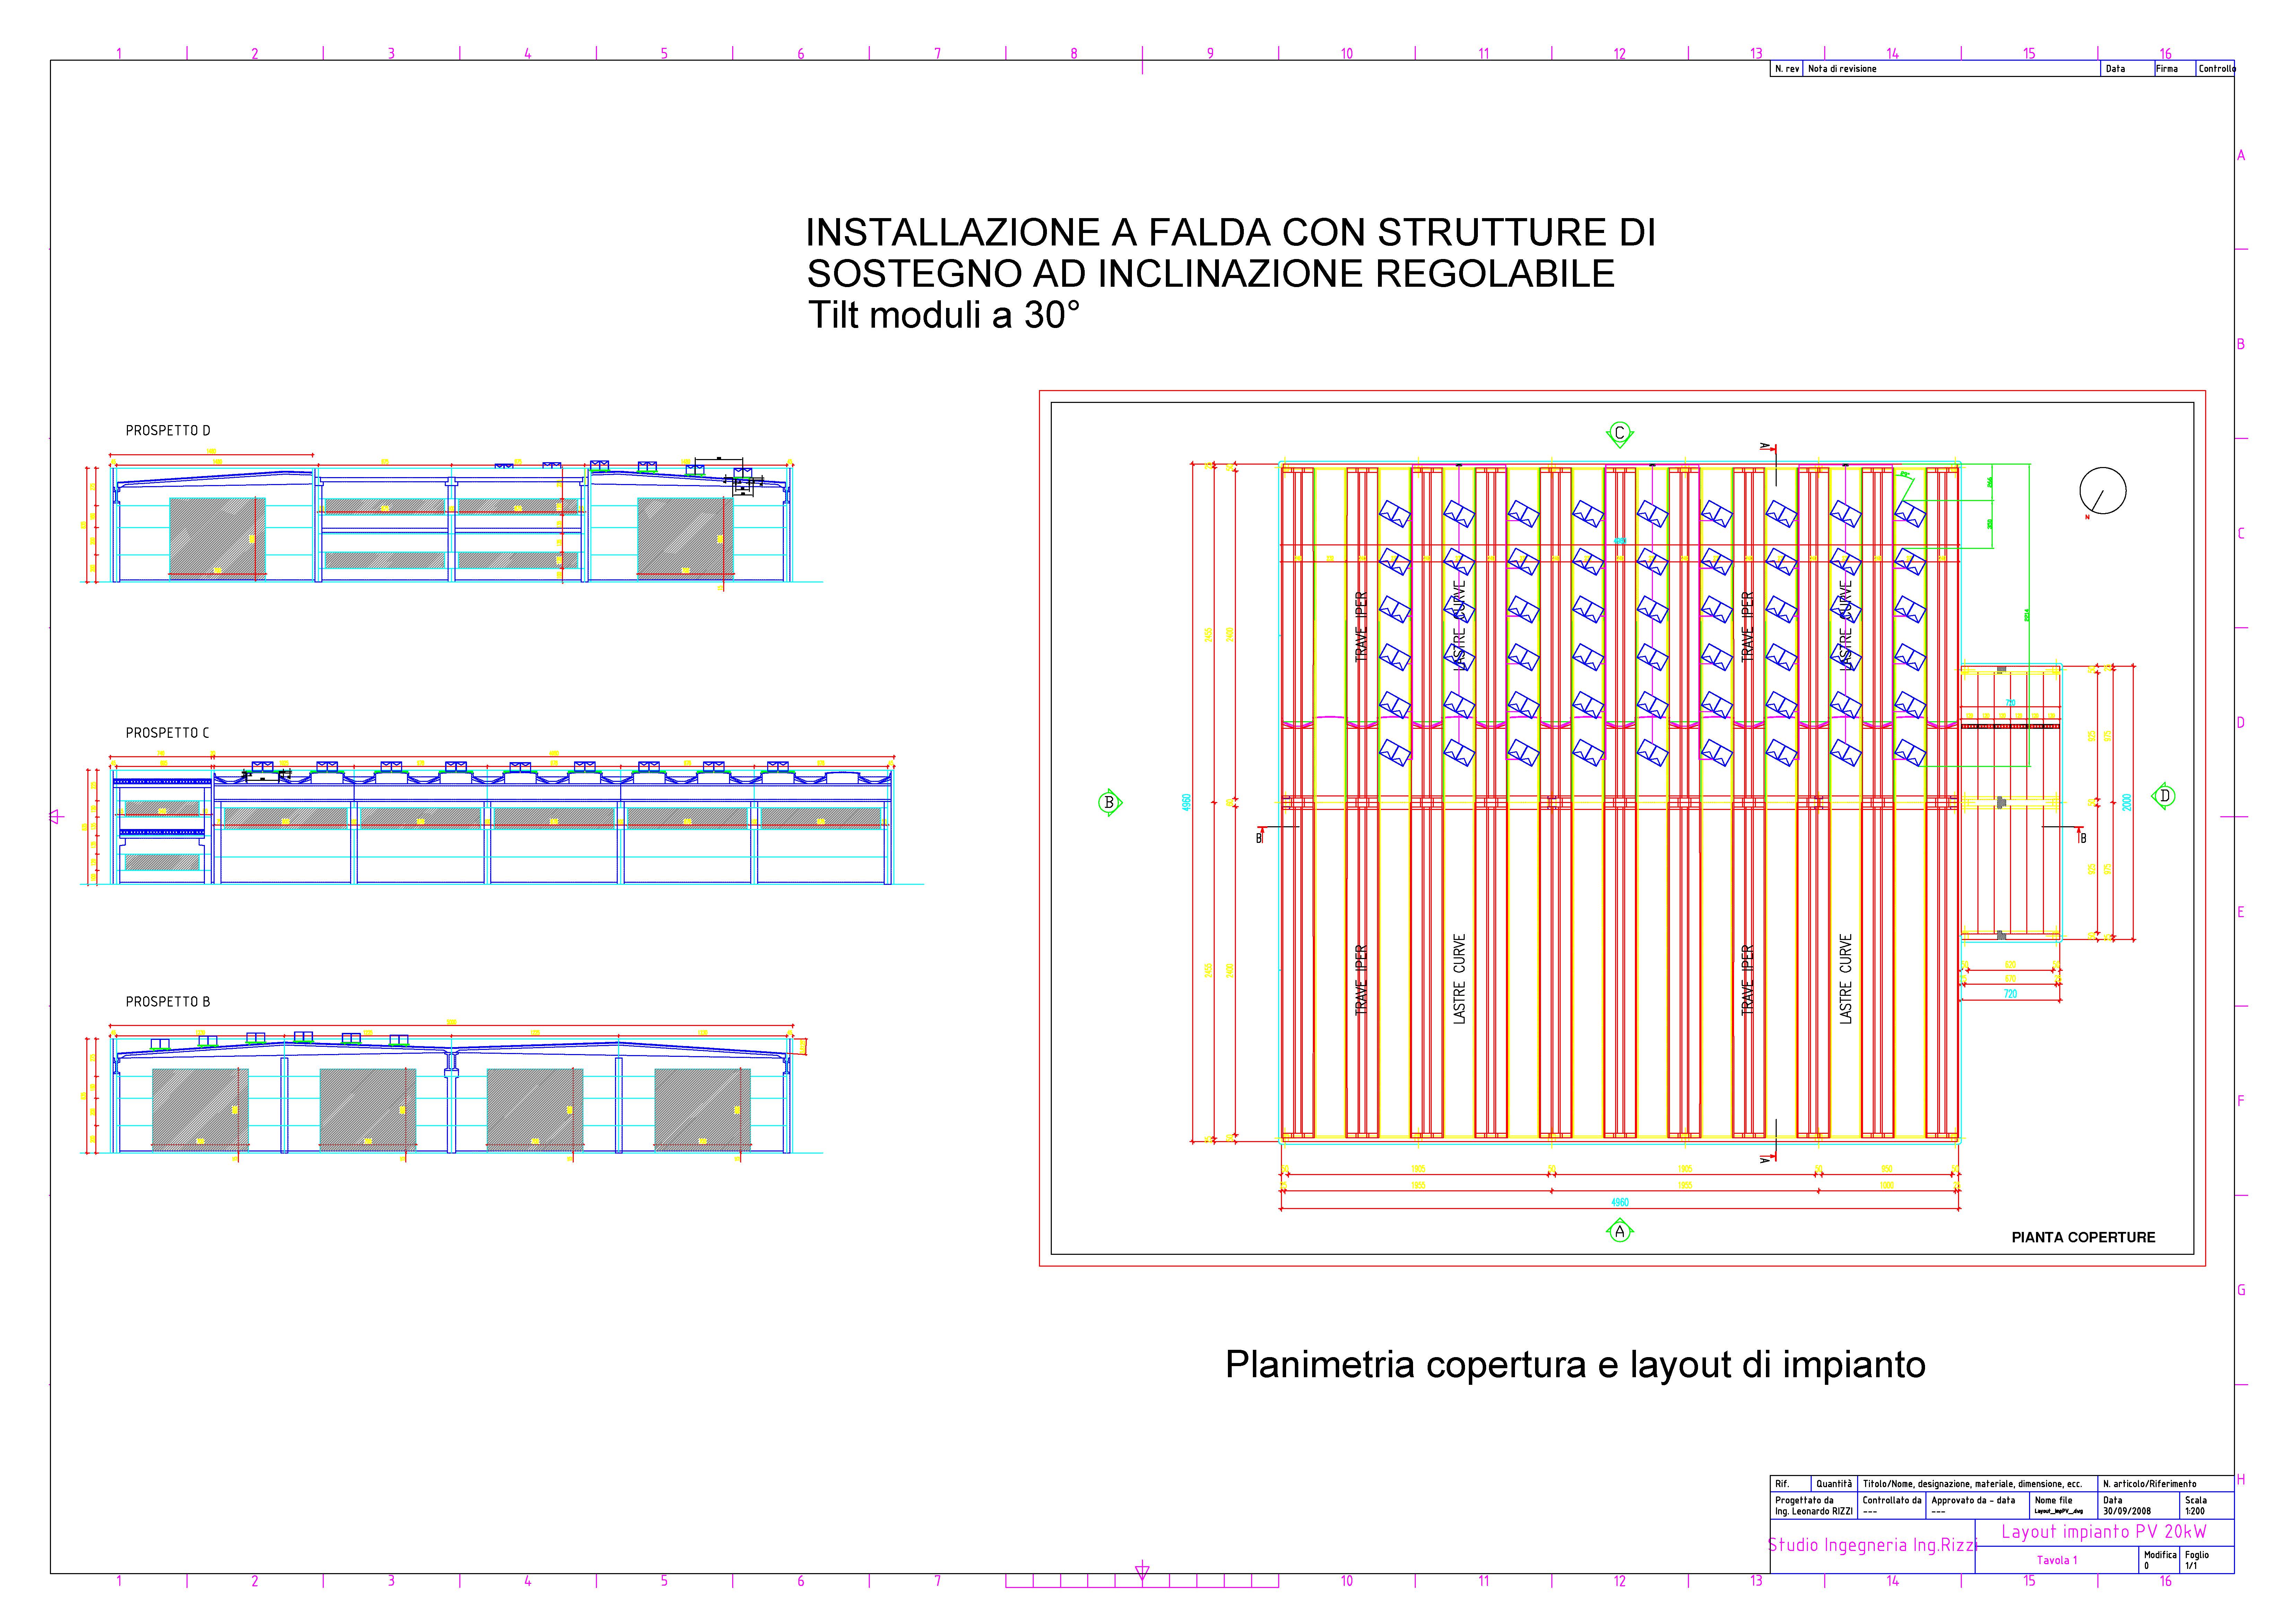Screen dimensions: 2296x1622
Task: Click the 'N. rev' revision table header
Action: 1787,69
